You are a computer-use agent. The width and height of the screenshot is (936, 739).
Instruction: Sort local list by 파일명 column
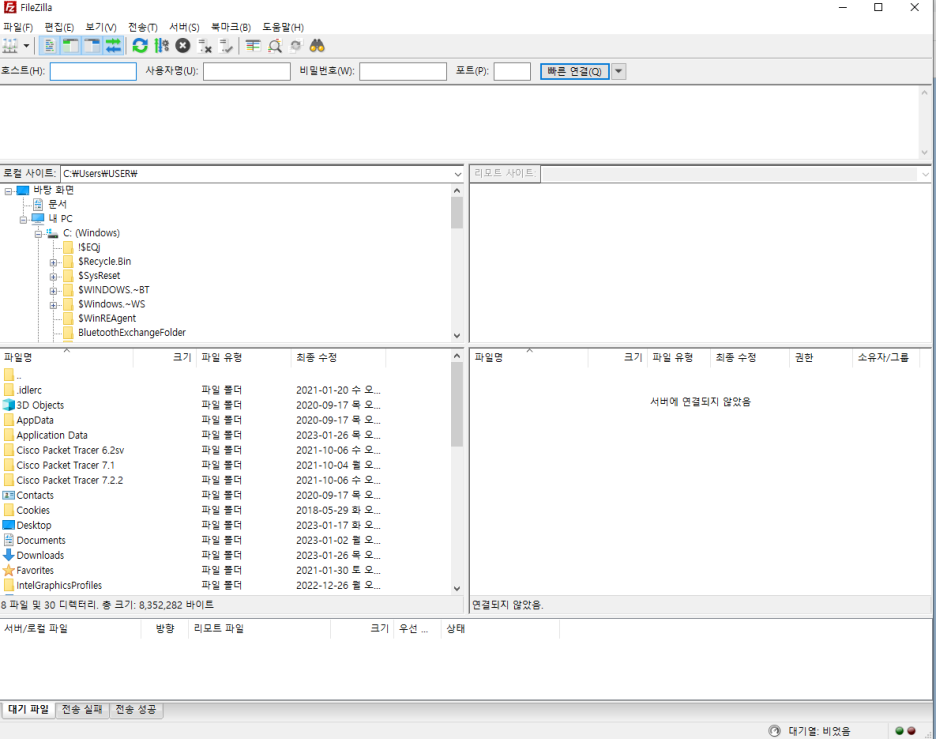[66, 357]
